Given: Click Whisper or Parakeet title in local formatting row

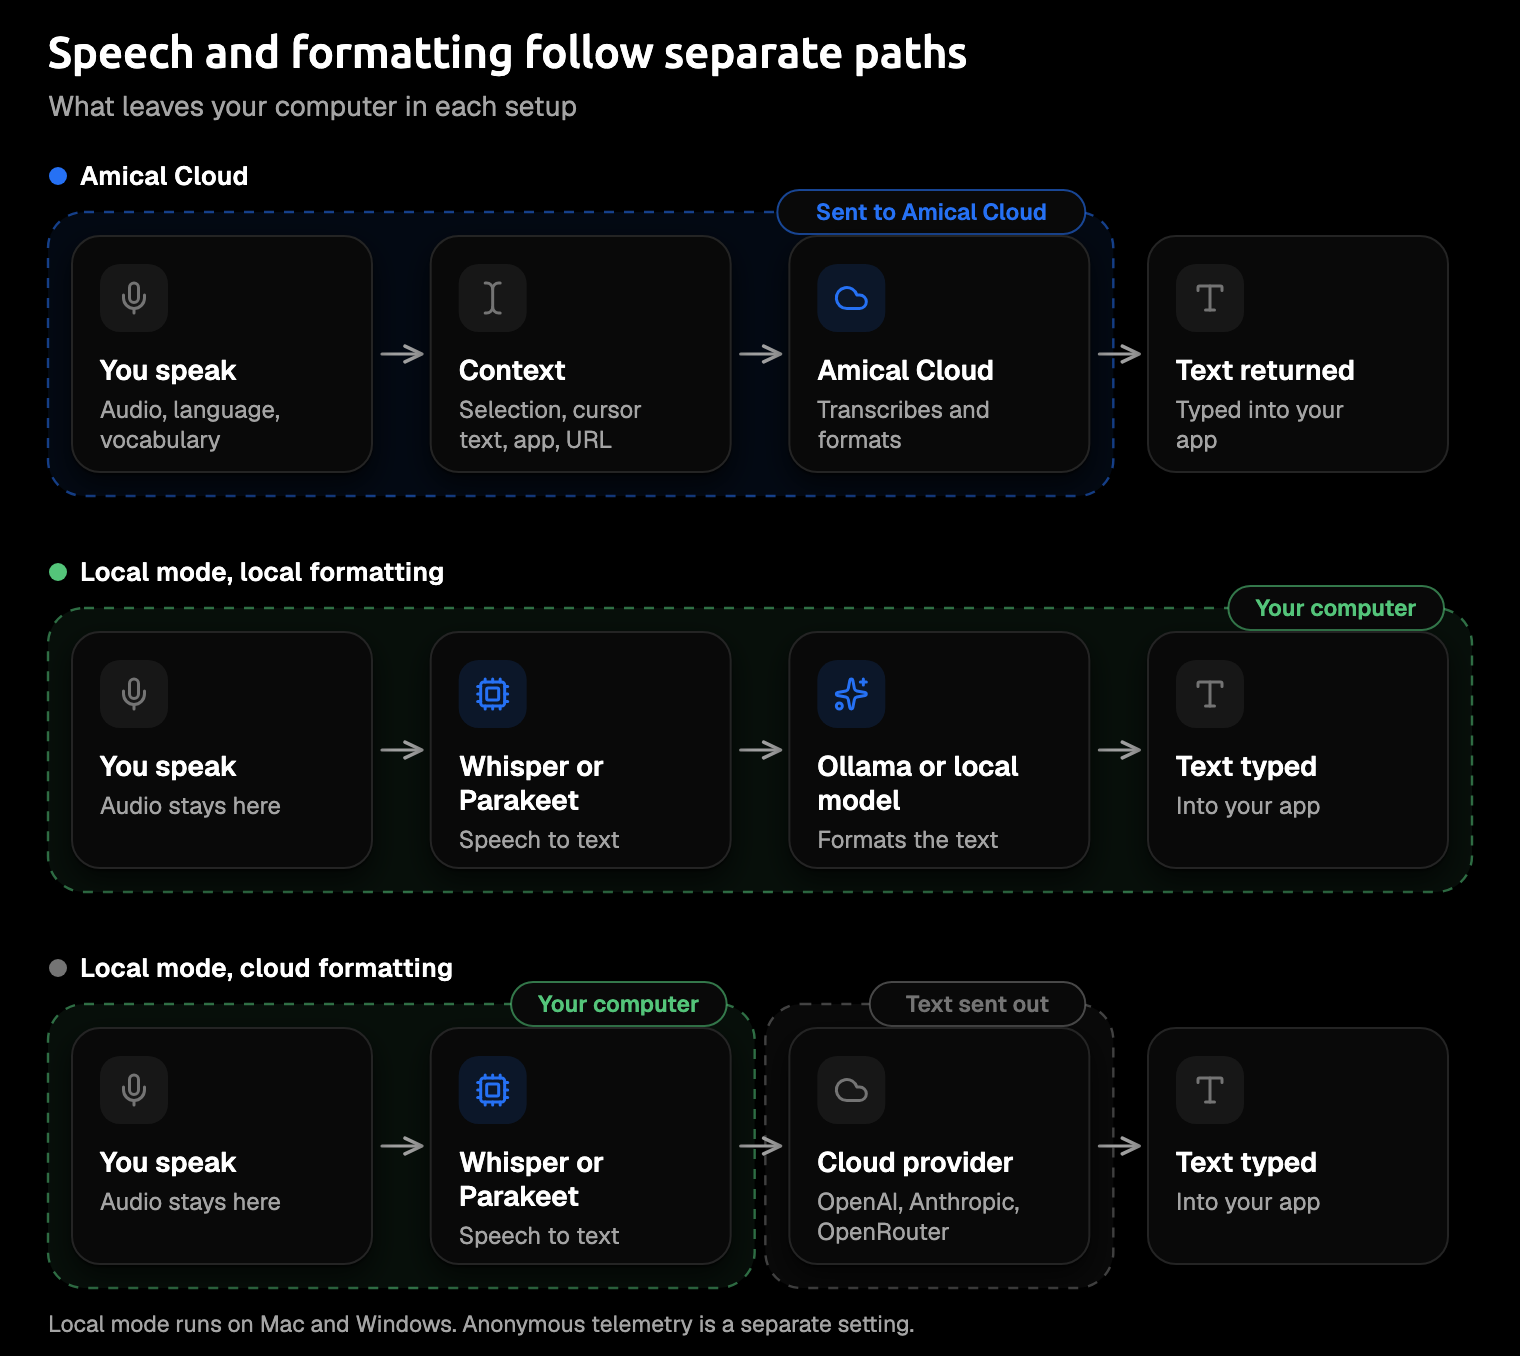Looking at the screenshot, I should coord(531,783).
